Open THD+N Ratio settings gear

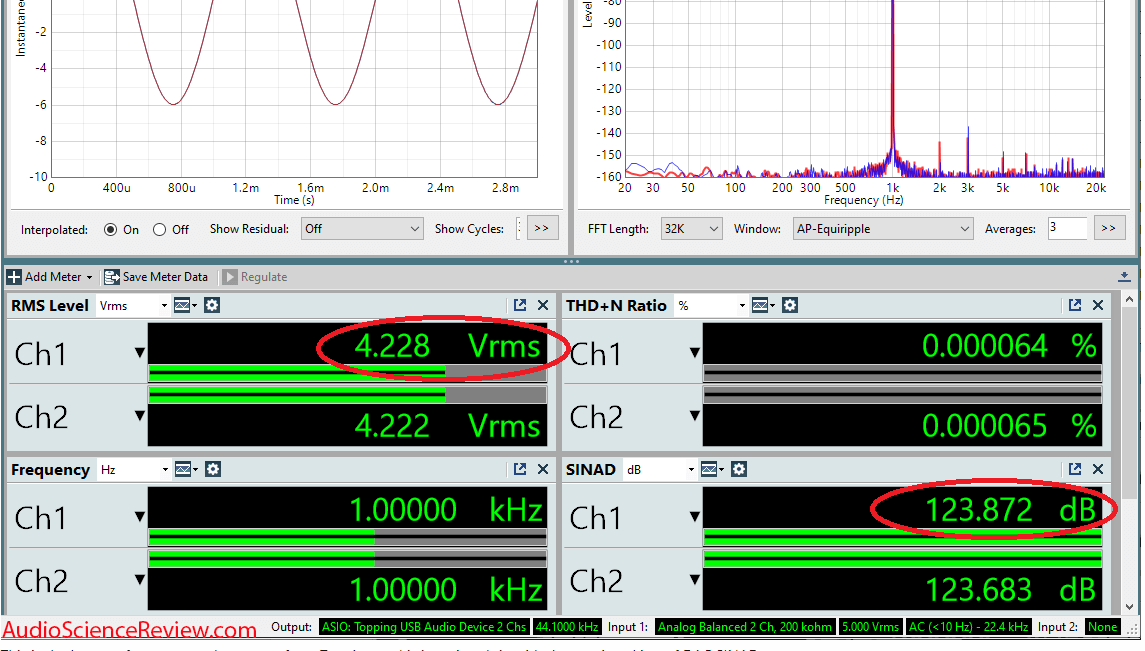click(789, 305)
